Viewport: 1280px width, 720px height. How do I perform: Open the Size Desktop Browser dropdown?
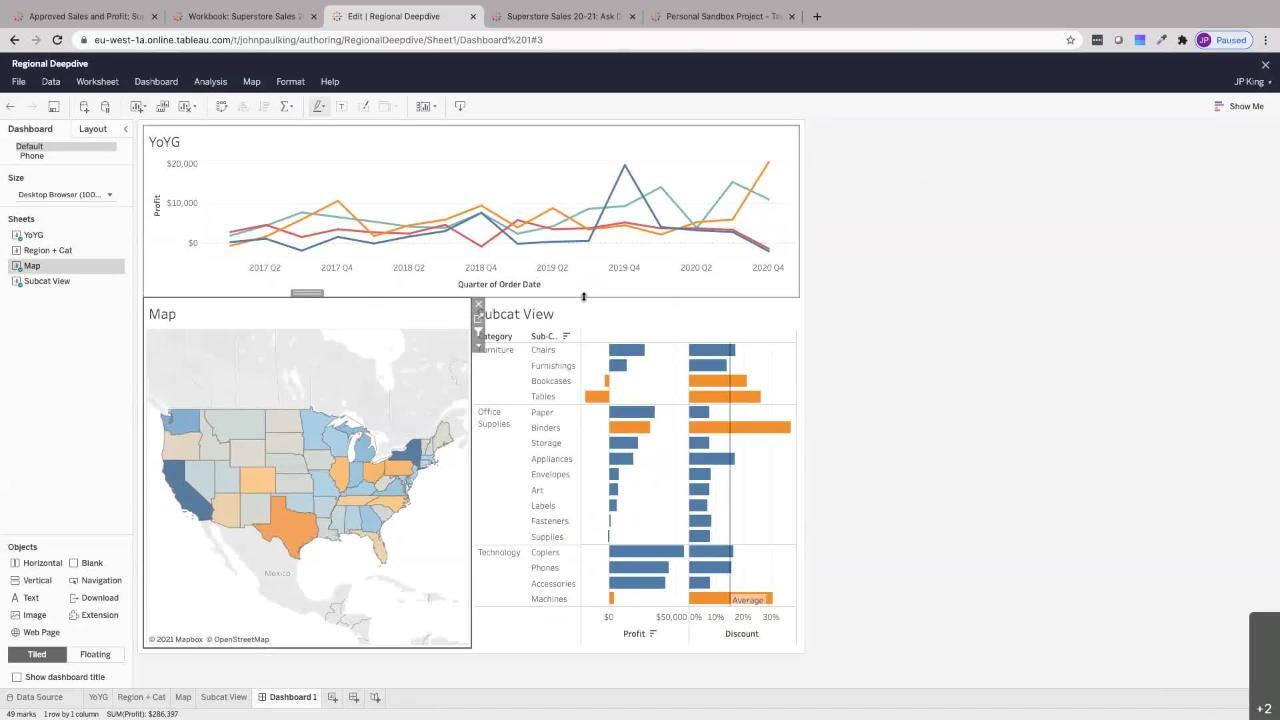(x=66, y=195)
